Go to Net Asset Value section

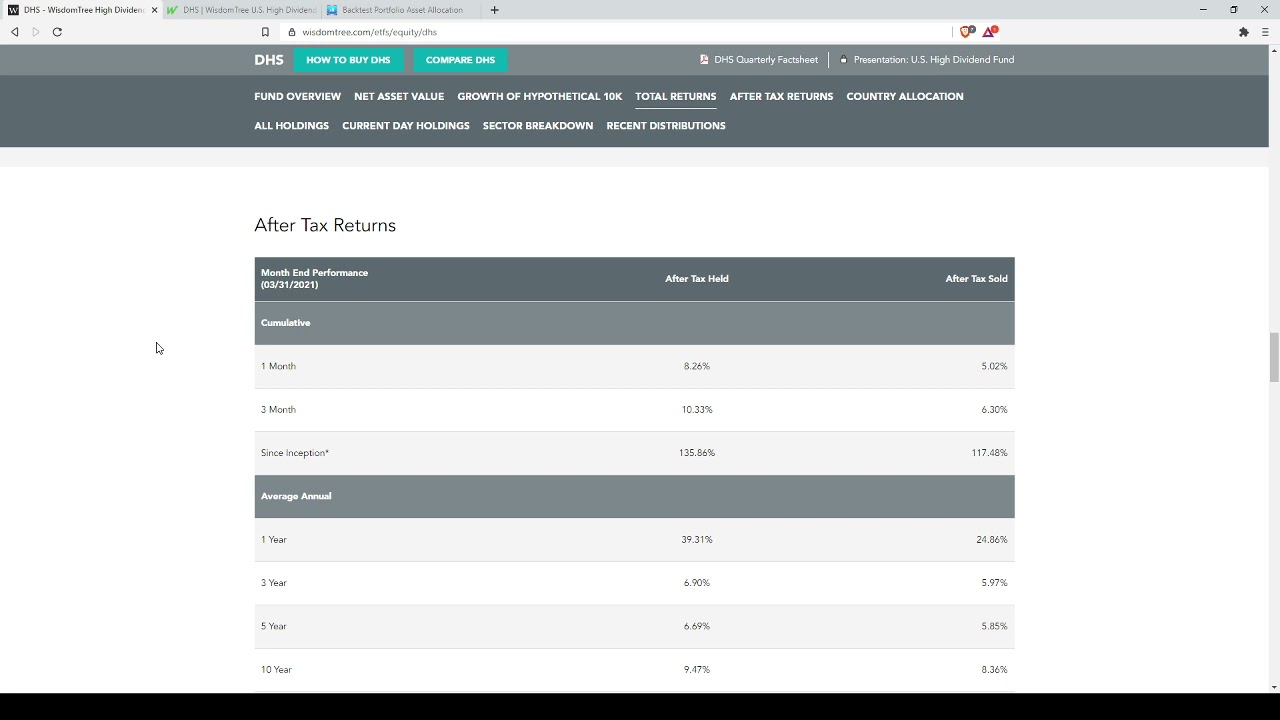point(399,97)
